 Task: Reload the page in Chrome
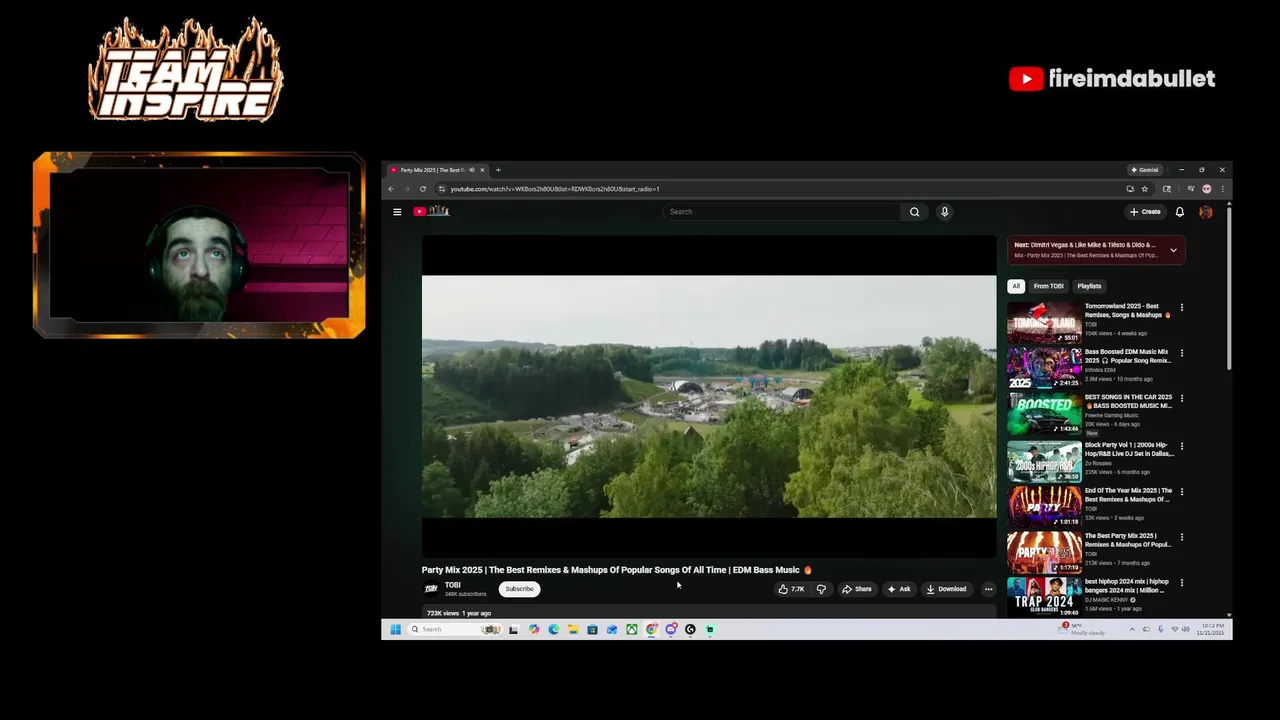tap(423, 189)
